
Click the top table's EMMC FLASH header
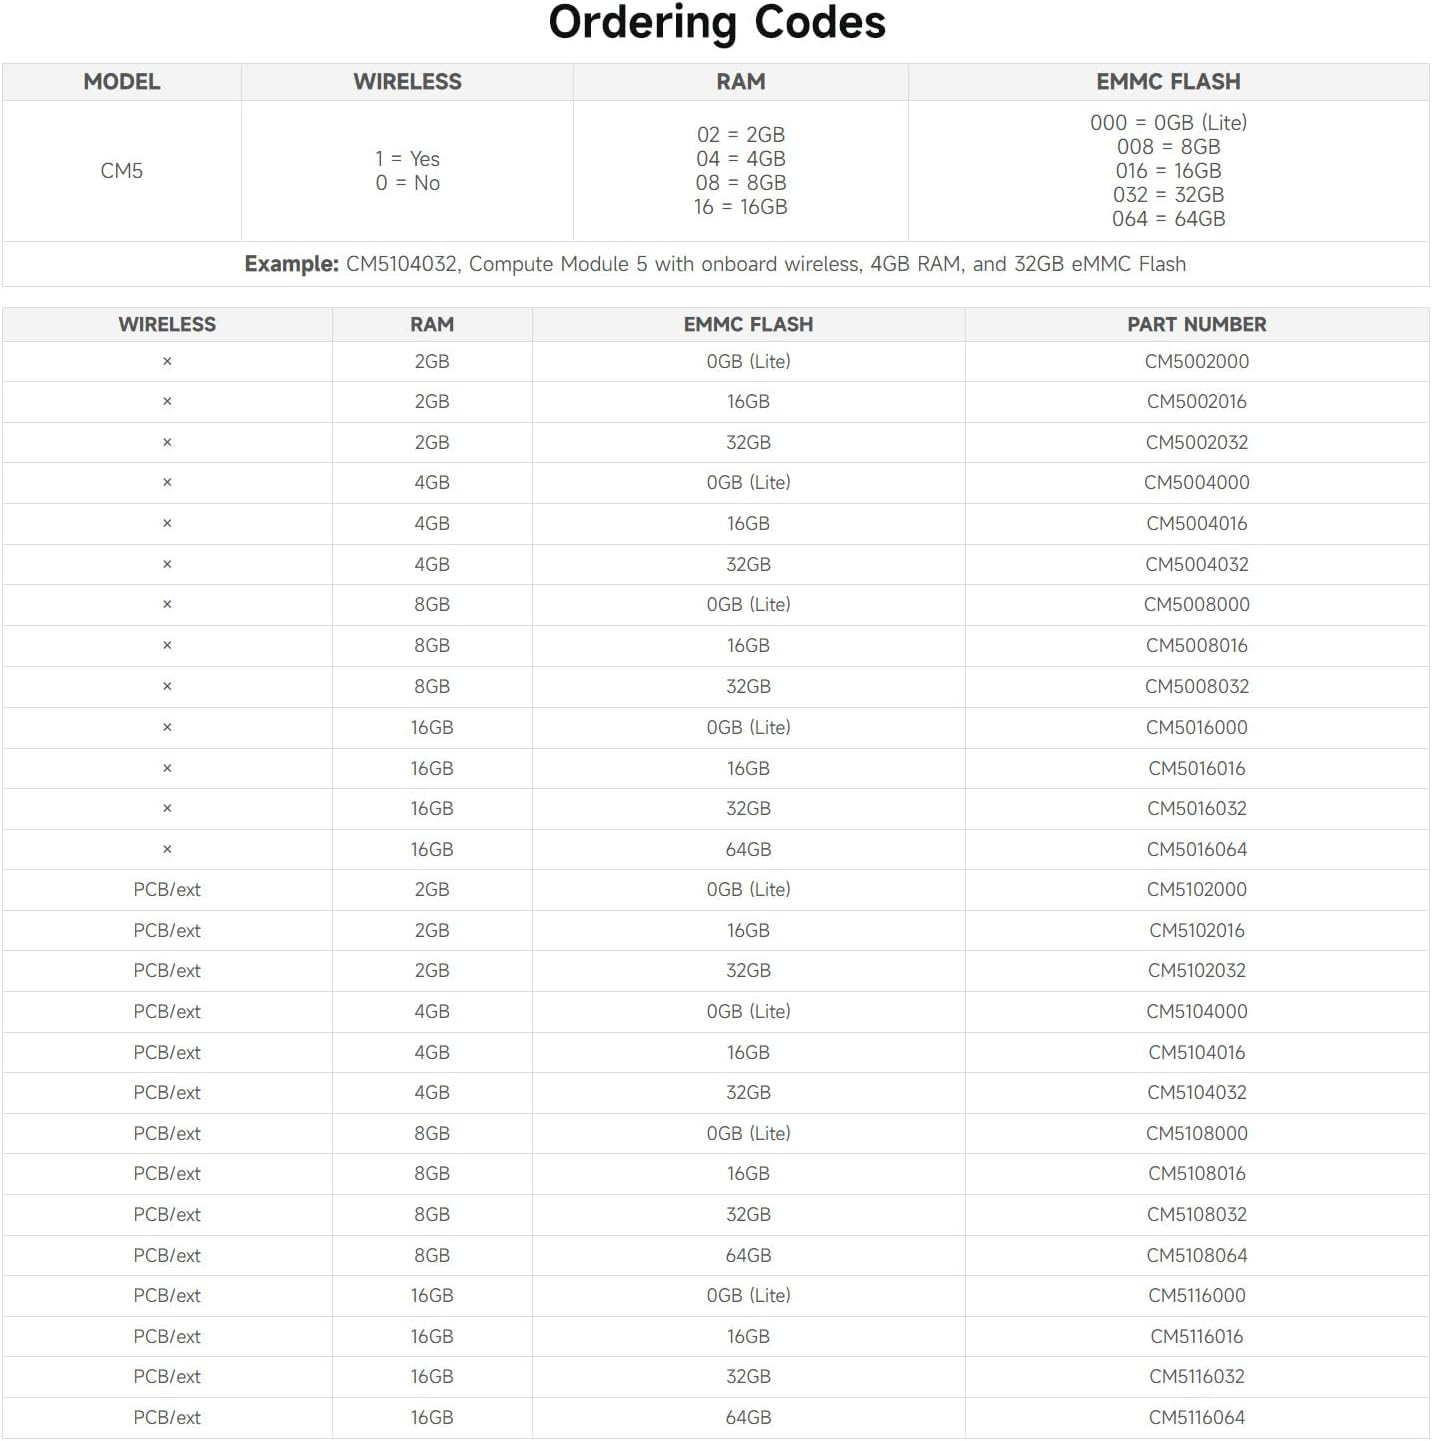[1167, 82]
